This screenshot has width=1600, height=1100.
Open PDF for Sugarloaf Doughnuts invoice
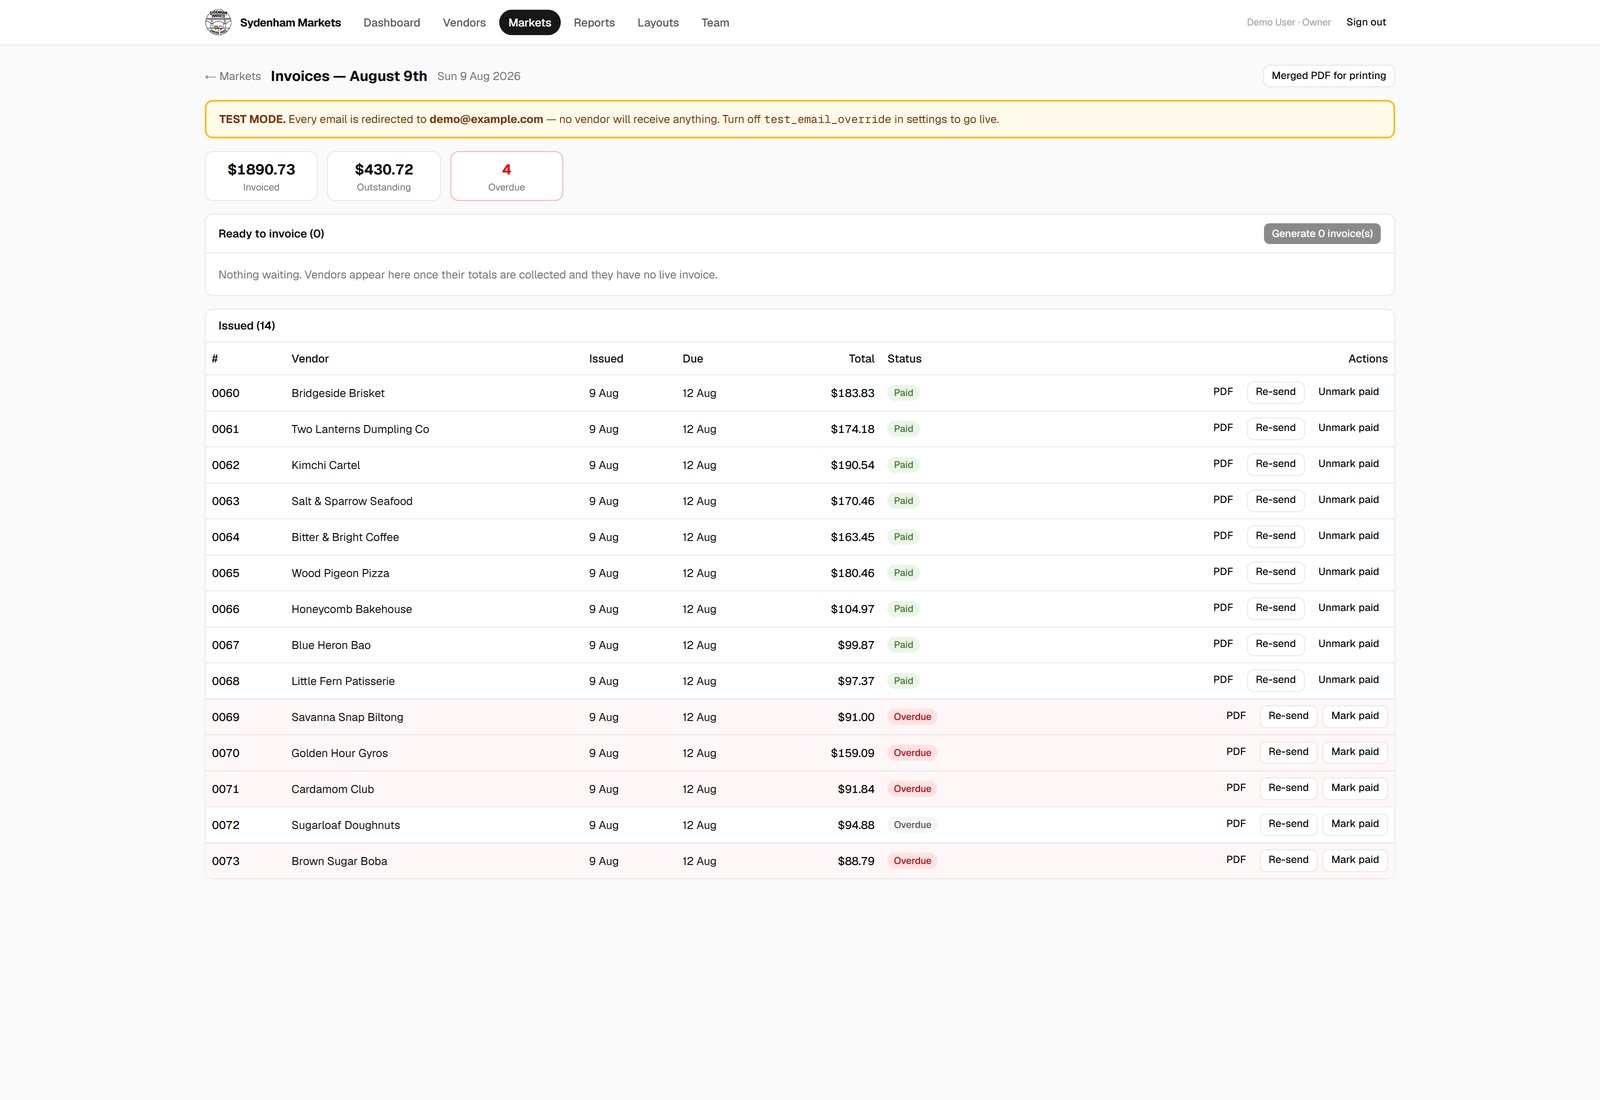(1236, 824)
